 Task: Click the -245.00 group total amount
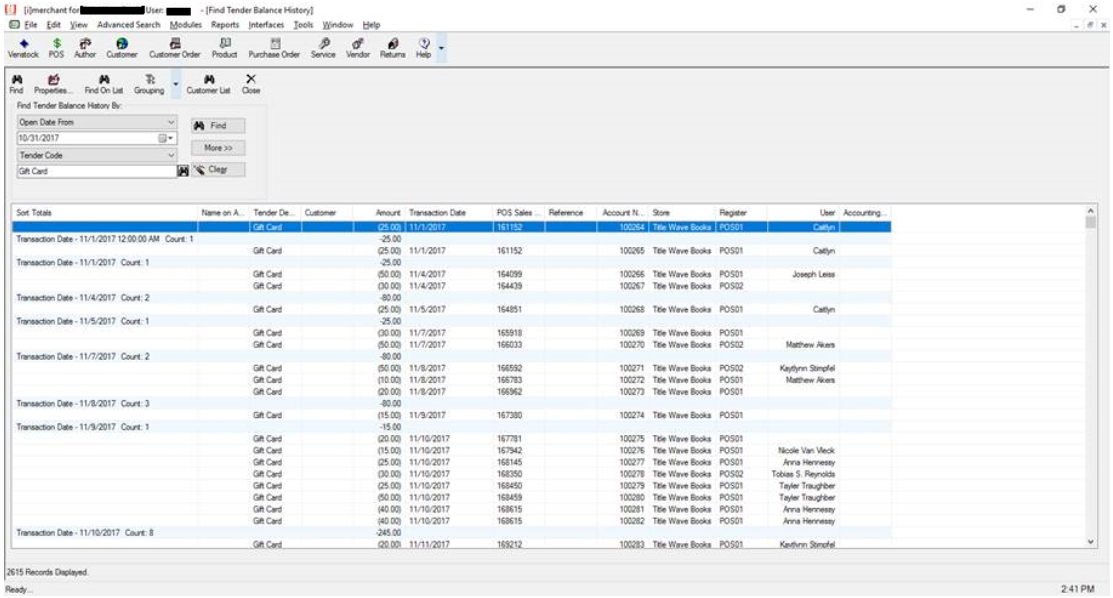click(x=388, y=533)
